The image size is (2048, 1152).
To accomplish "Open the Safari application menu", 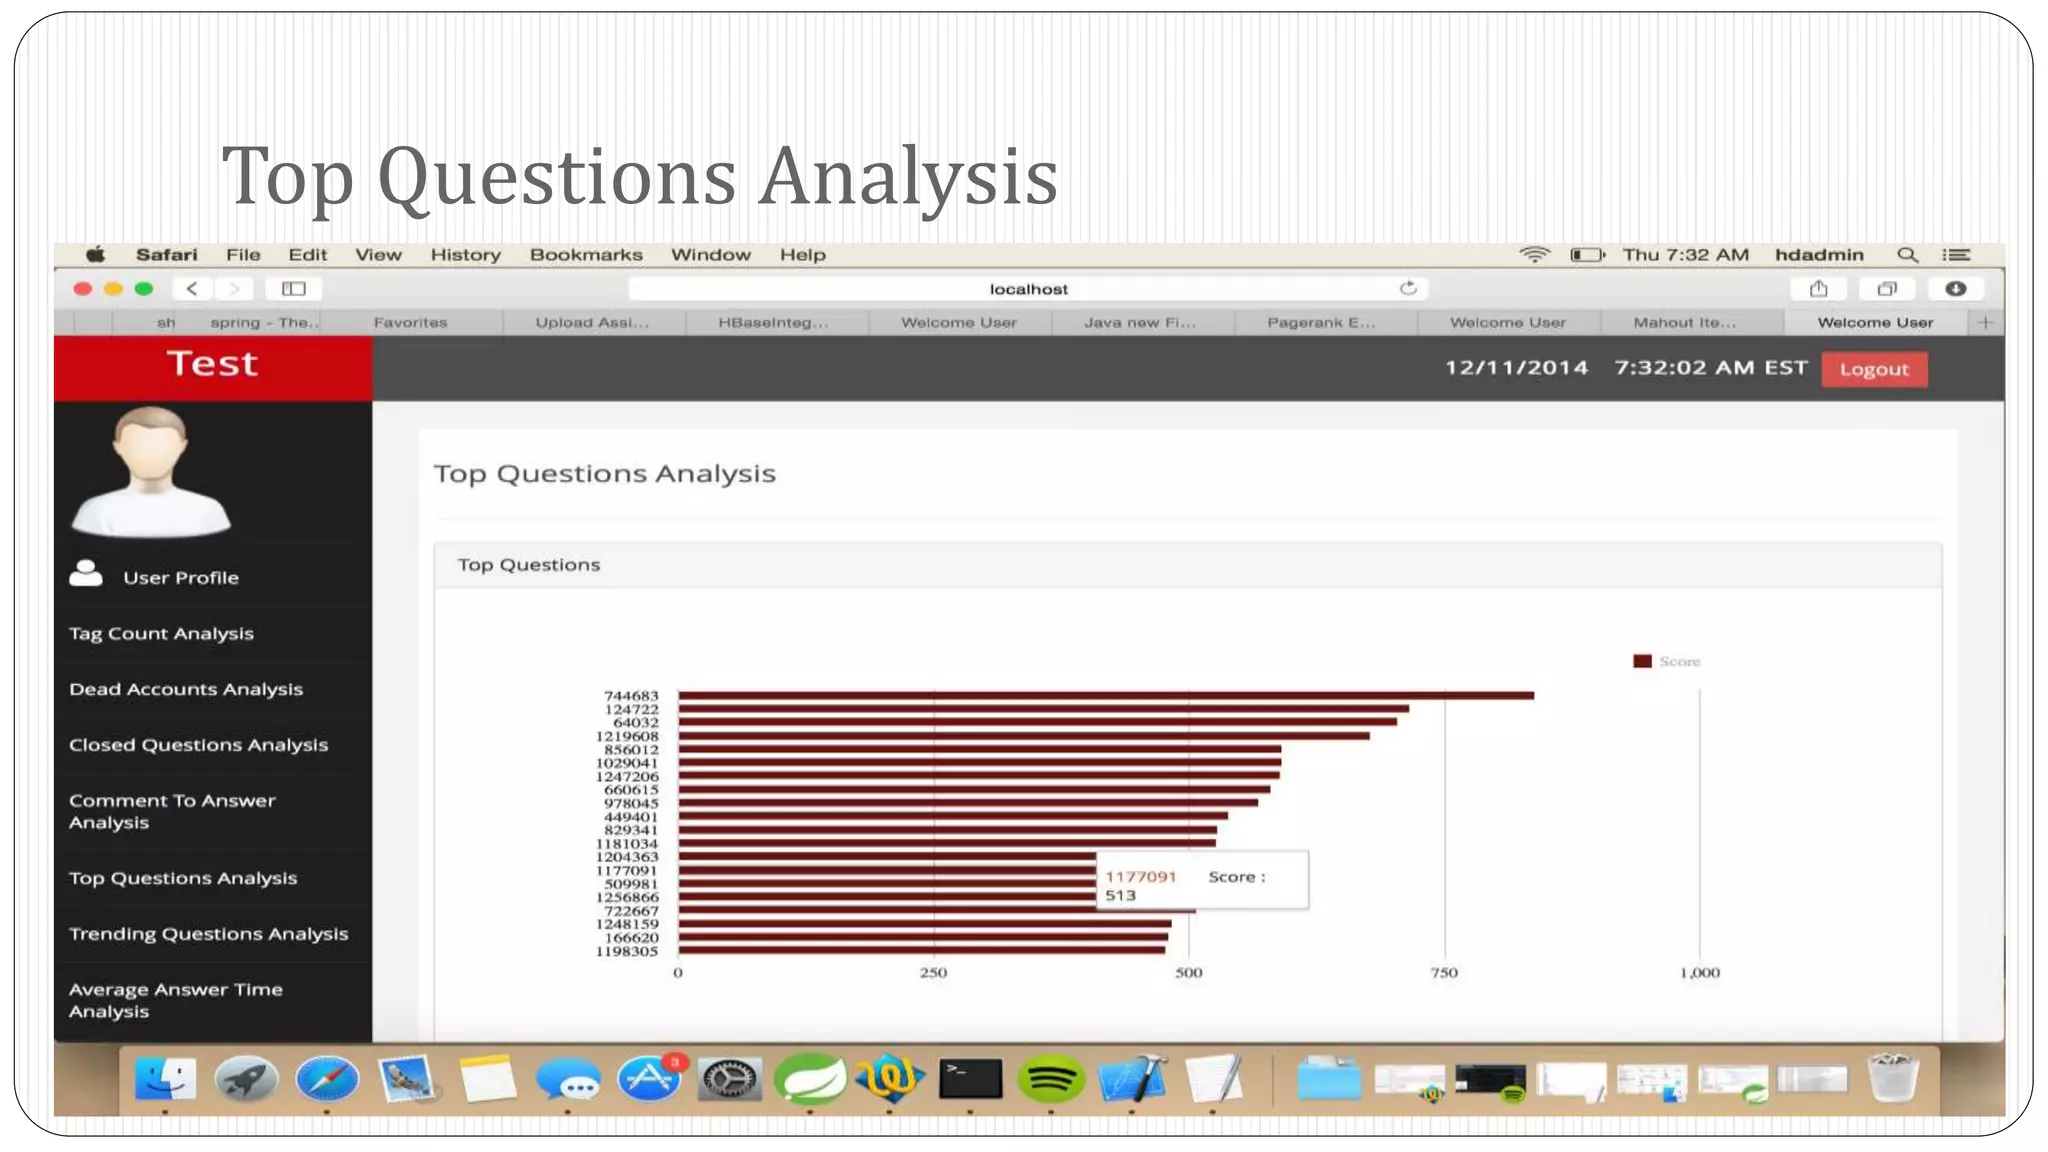I will 166,255.
